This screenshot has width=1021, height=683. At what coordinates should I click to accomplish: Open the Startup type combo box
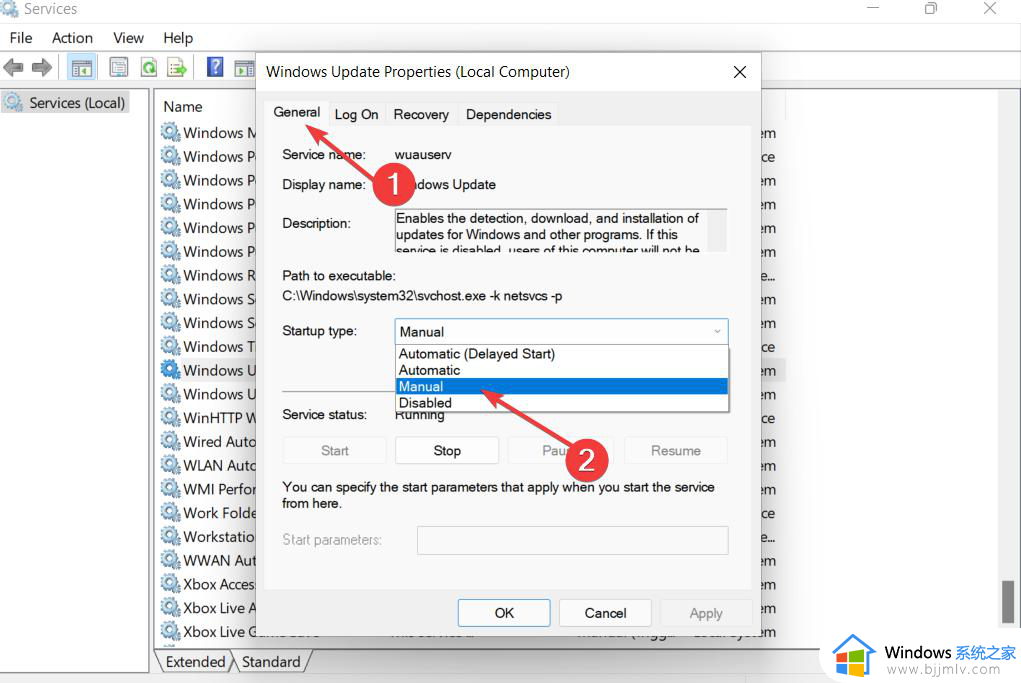point(561,331)
